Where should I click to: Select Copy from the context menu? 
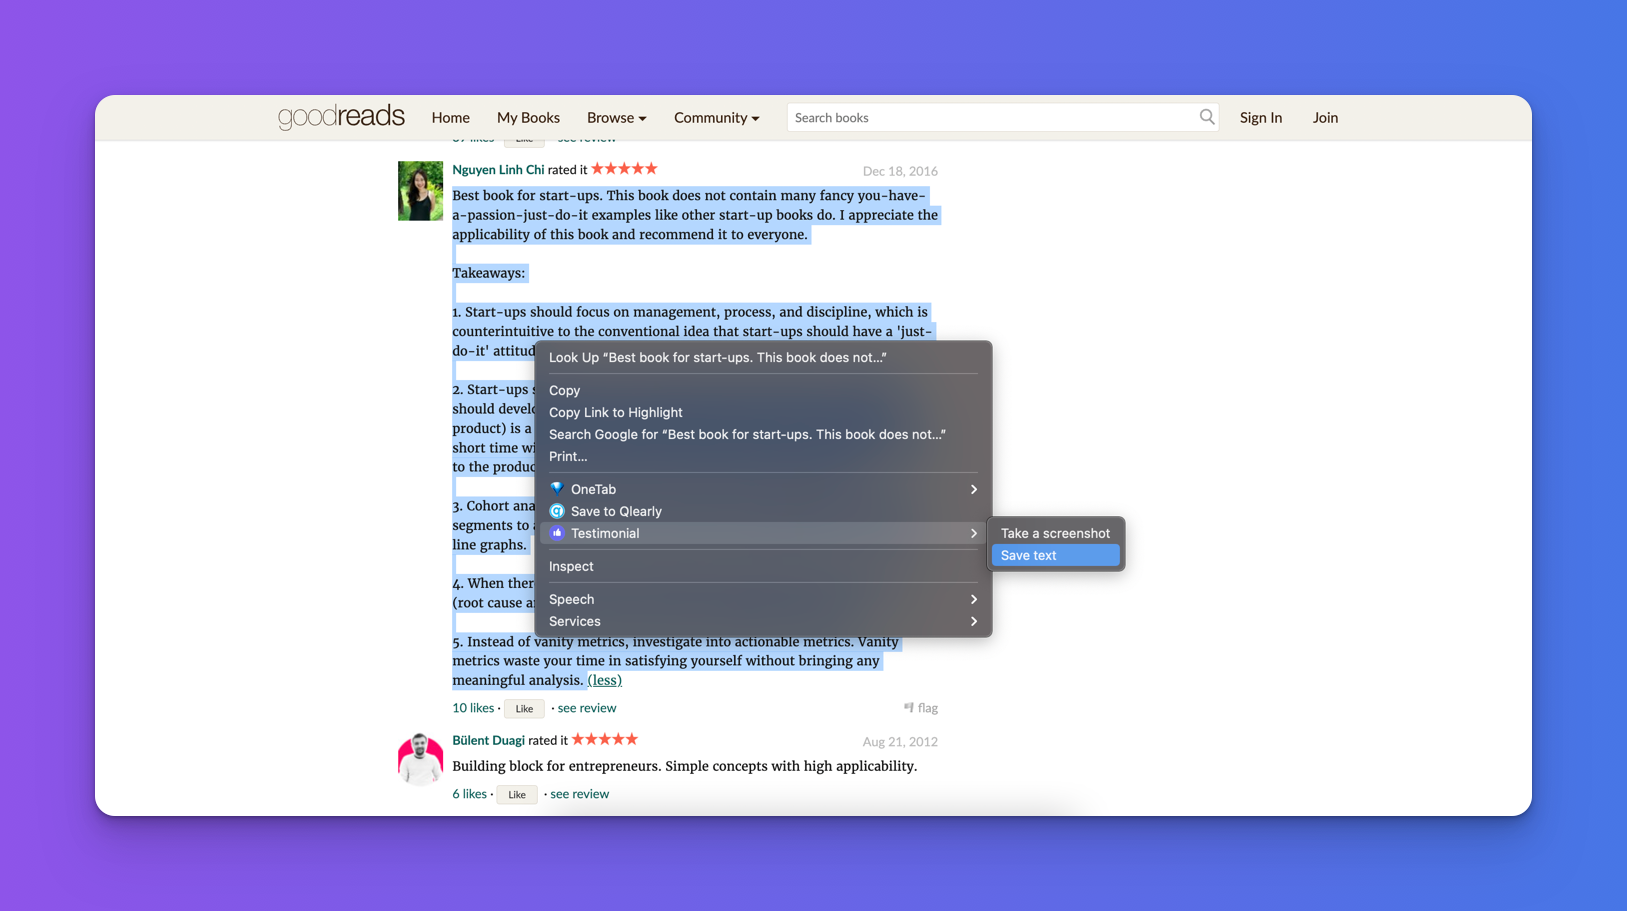point(564,390)
